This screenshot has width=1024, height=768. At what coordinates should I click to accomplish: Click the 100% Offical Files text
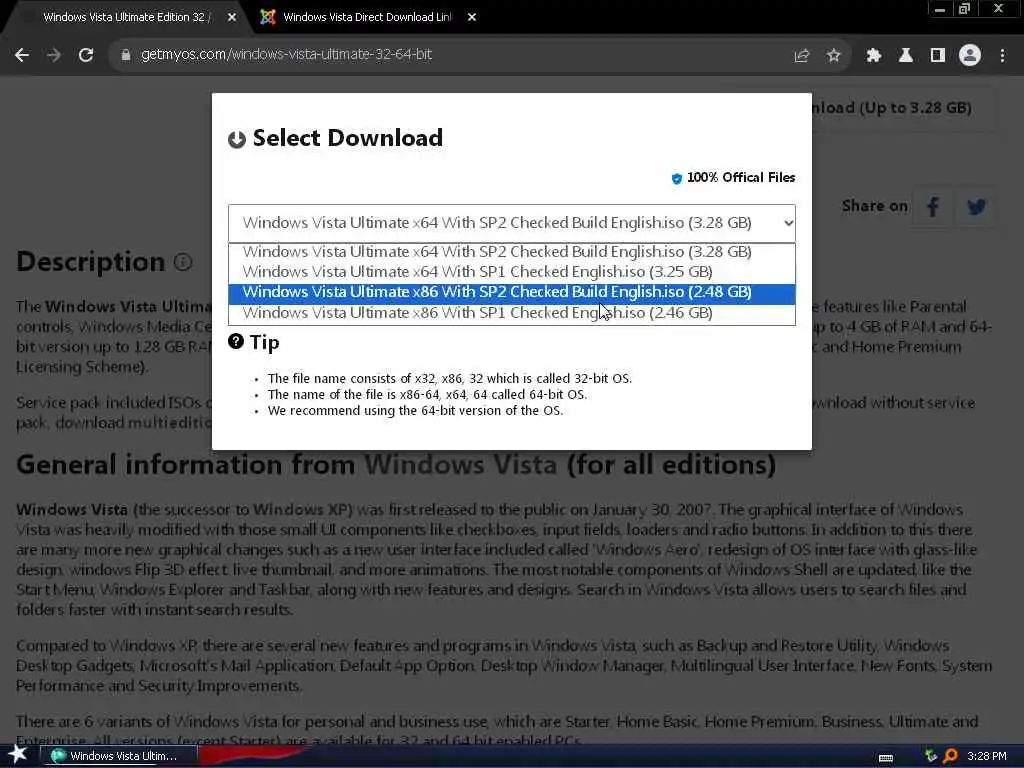(x=741, y=178)
